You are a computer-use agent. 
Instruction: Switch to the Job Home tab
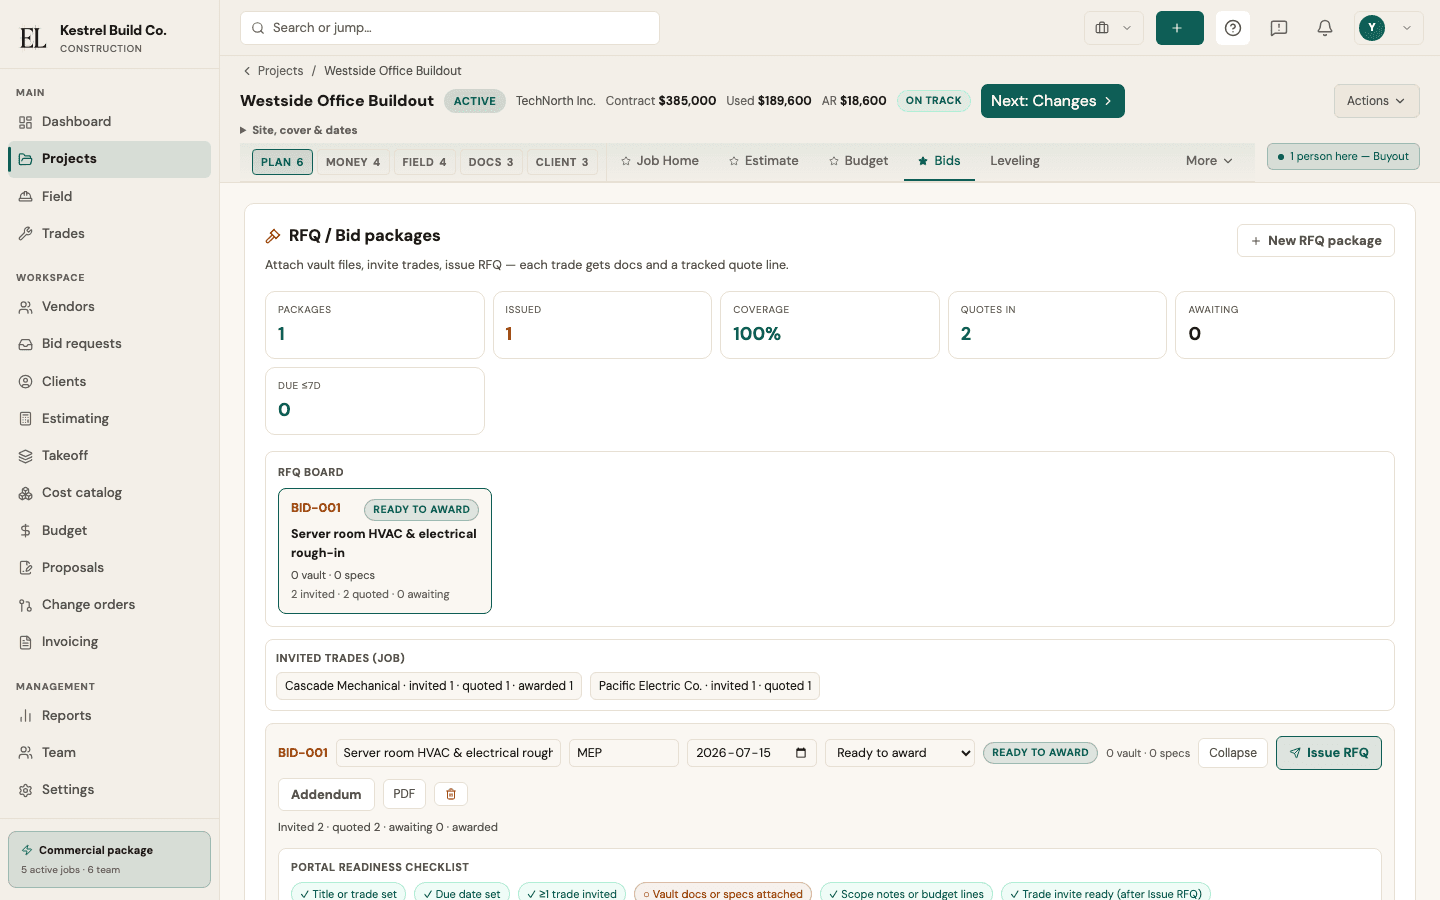tap(660, 161)
